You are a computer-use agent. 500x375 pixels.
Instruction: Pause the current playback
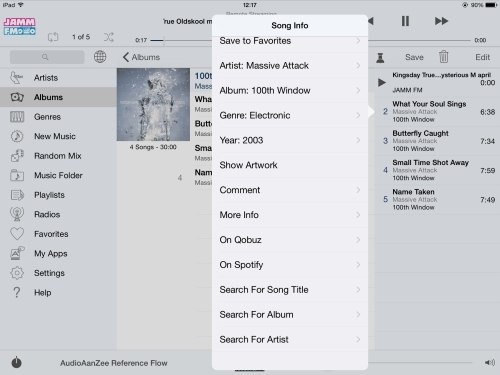(405, 21)
